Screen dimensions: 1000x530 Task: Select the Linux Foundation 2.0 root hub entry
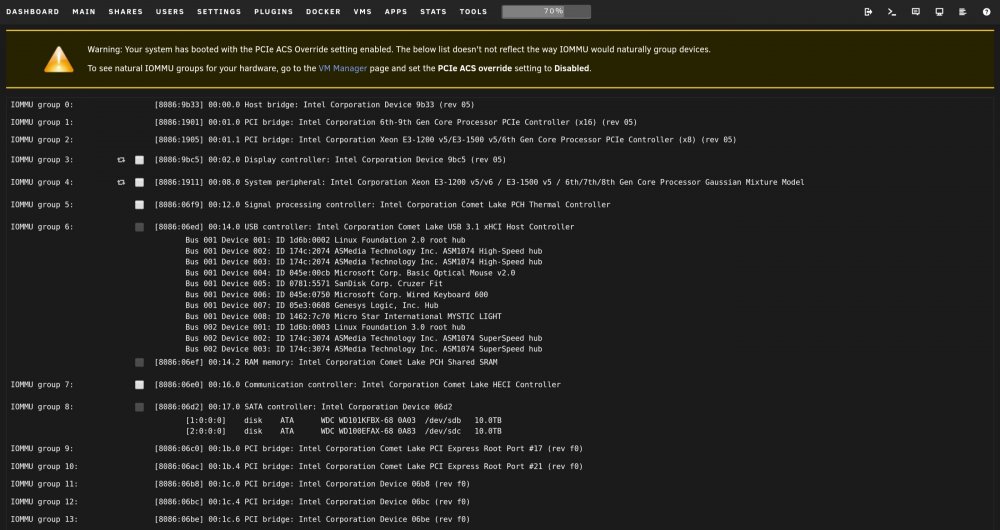tap(325, 240)
